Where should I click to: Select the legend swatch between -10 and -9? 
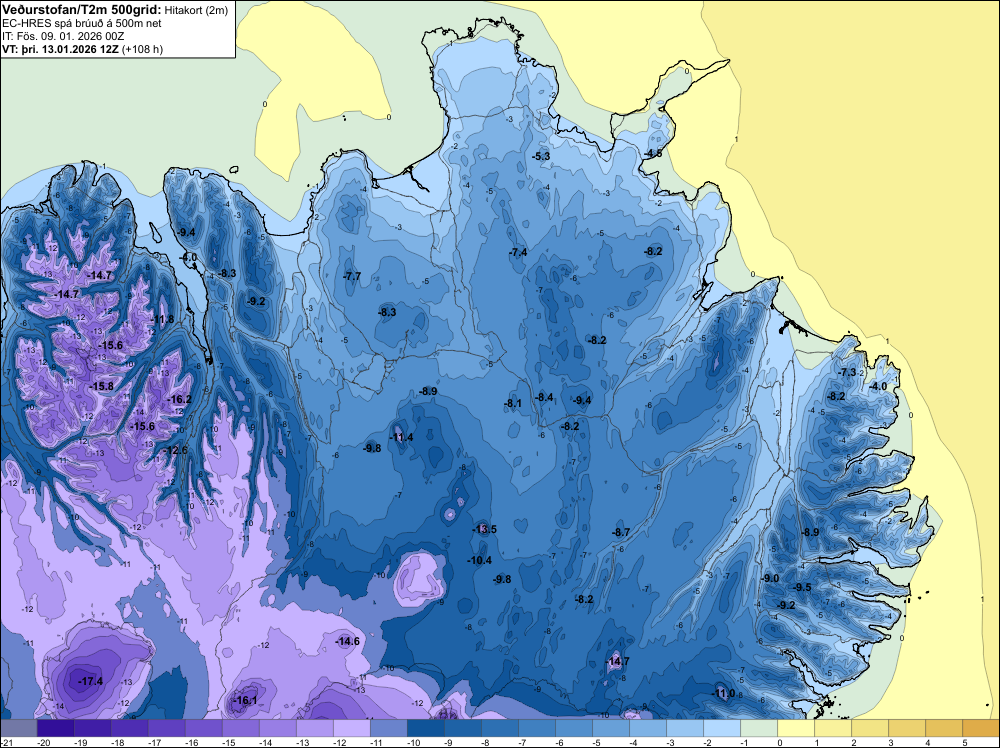(x=425, y=728)
